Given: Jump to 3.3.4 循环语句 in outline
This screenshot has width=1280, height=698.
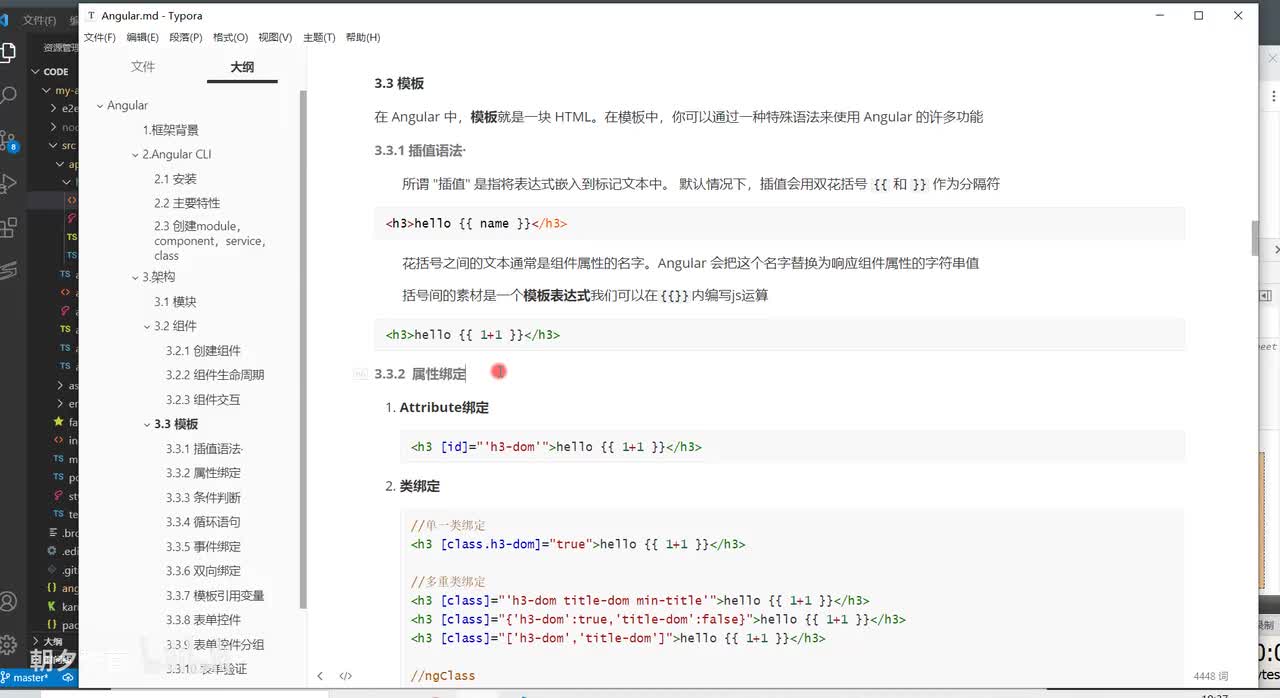Looking at the screenshot, I should coord(203,522).
